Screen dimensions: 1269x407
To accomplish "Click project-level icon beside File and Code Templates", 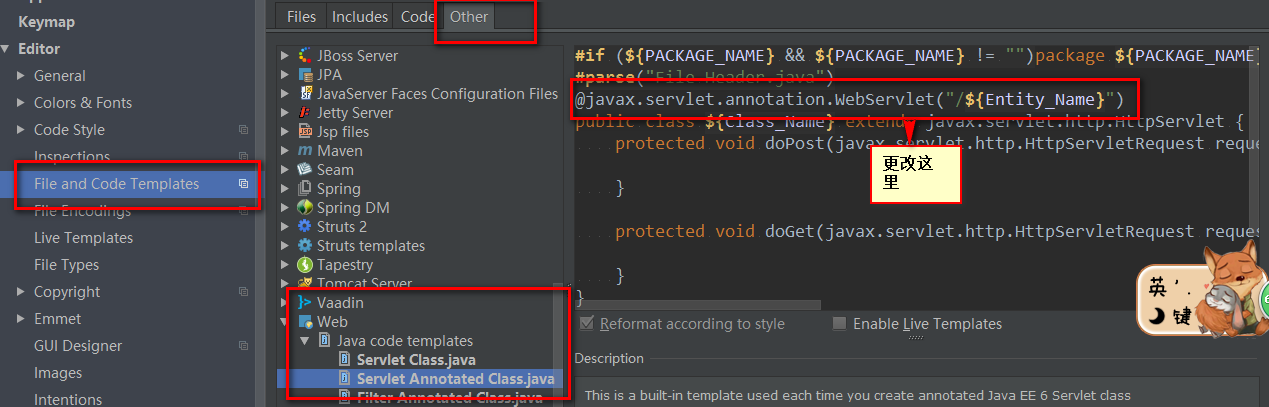I will point(243,184).
